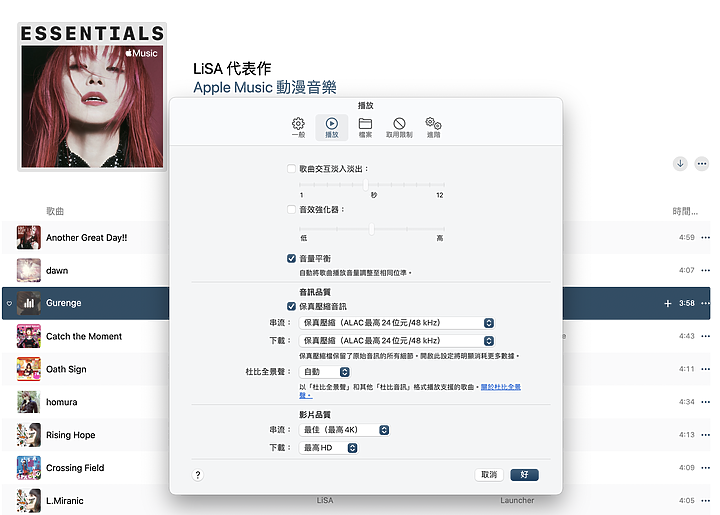720x515 pixels.
Task: Open the LiSA Essentials album cover
Action: coord(92,97)
